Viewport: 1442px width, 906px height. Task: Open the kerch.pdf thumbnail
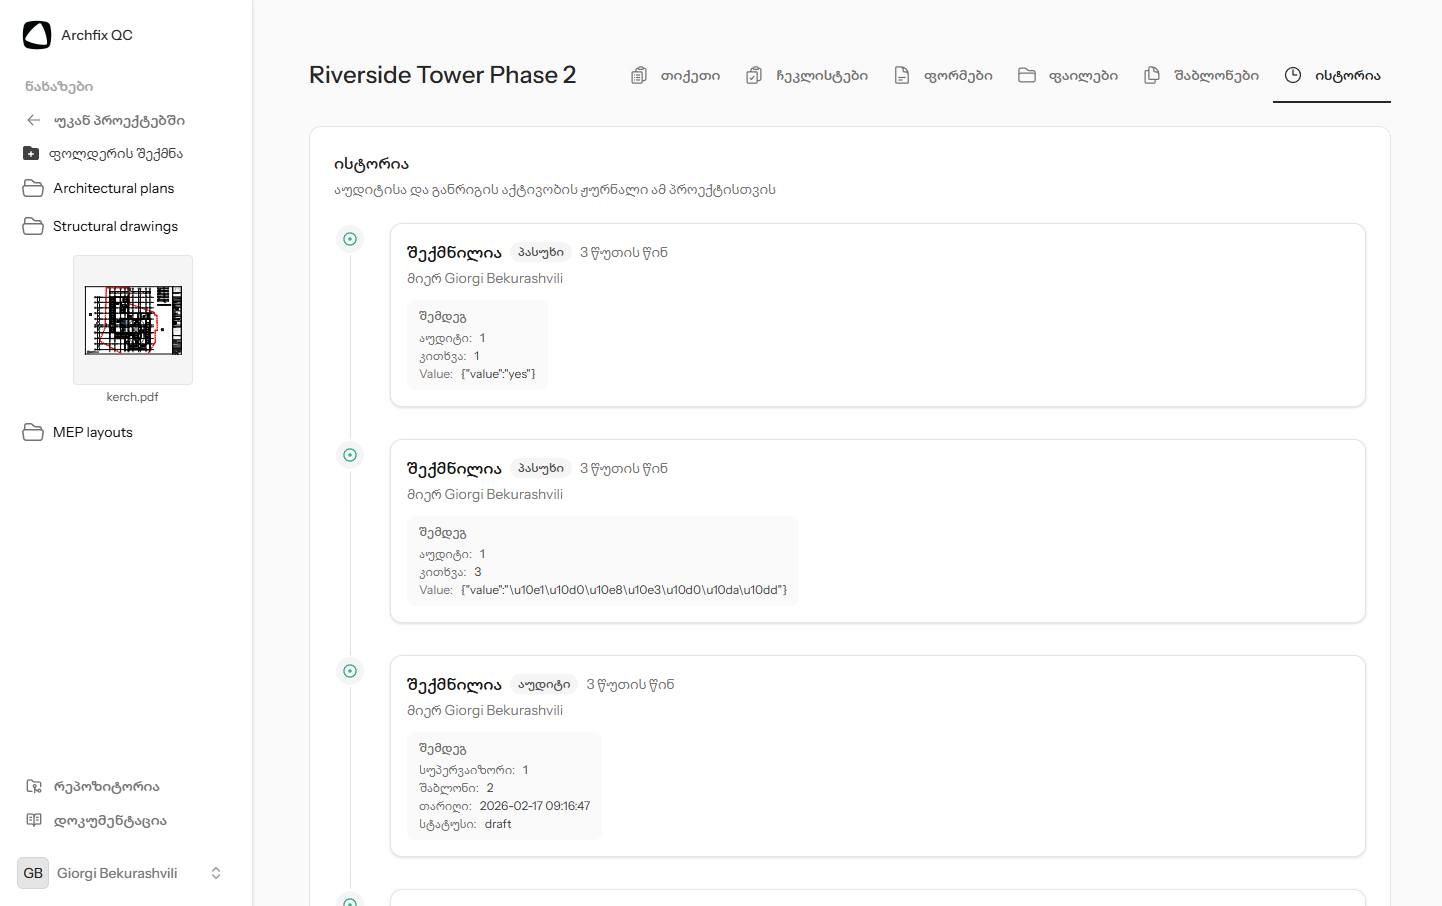tap(133, 320)
